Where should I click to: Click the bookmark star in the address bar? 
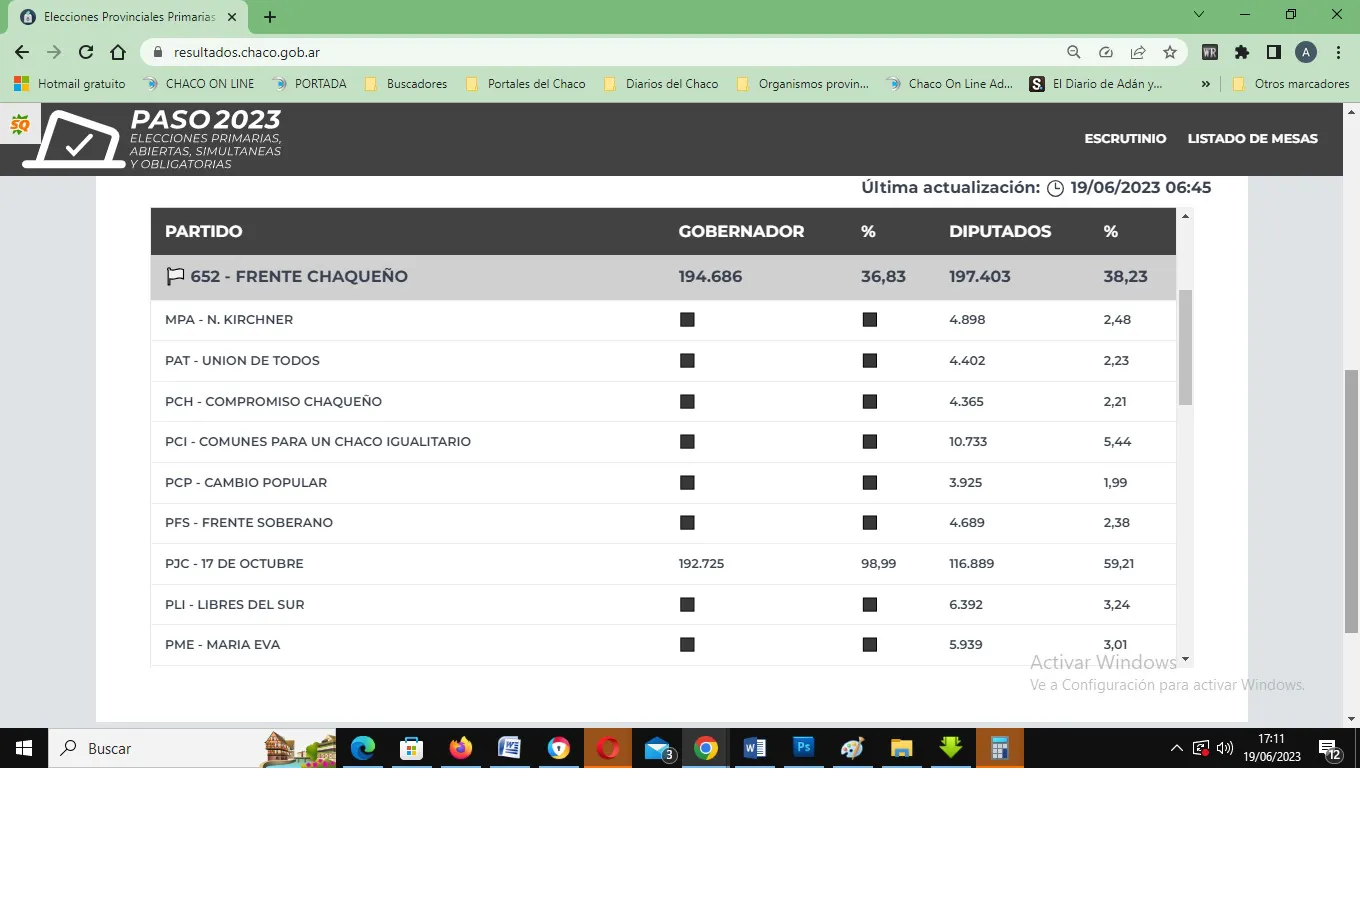(1170, 52)
